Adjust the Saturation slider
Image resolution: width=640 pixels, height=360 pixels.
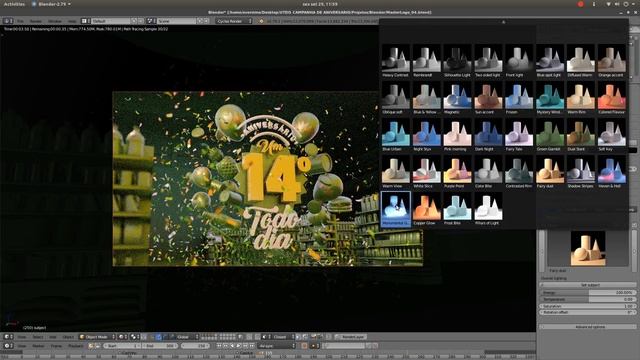tap(588, 306)
